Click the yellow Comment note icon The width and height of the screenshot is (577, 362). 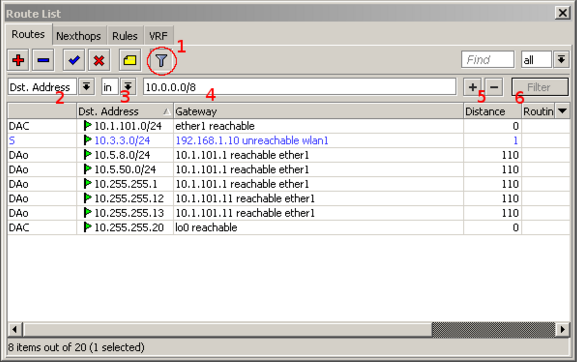(130, 60)
